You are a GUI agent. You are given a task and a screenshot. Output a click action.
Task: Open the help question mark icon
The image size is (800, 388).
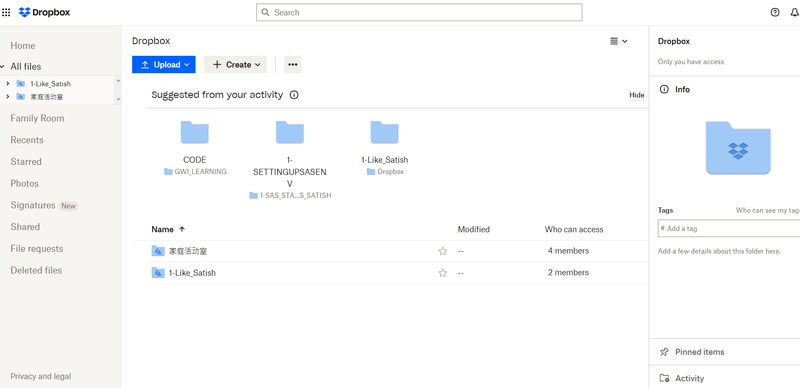click(775, 13)
